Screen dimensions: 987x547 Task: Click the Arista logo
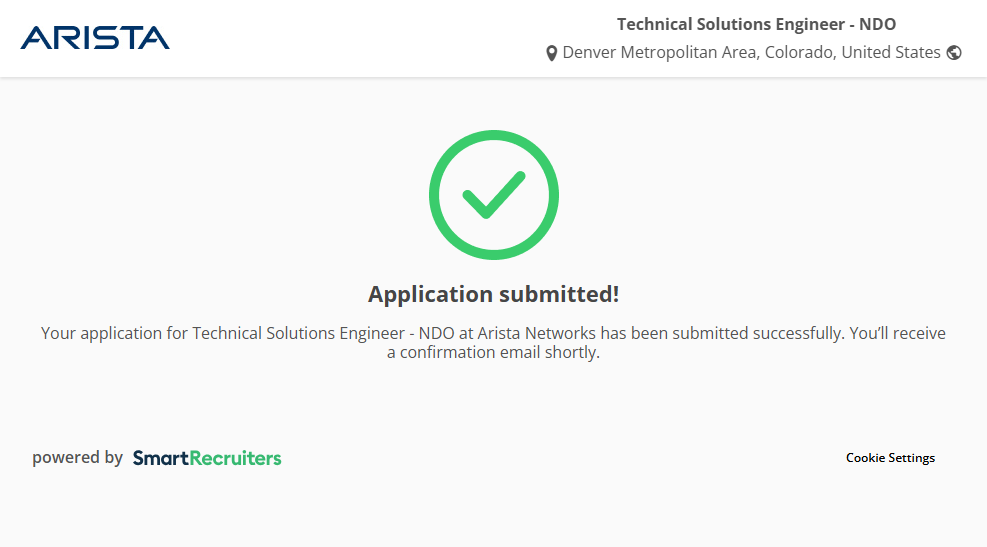click(95, 38)
